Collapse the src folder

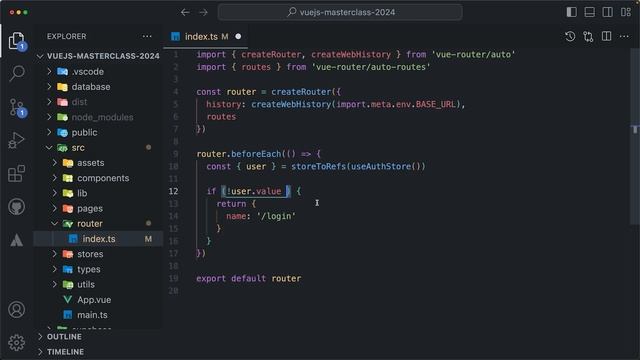point(98,148)
